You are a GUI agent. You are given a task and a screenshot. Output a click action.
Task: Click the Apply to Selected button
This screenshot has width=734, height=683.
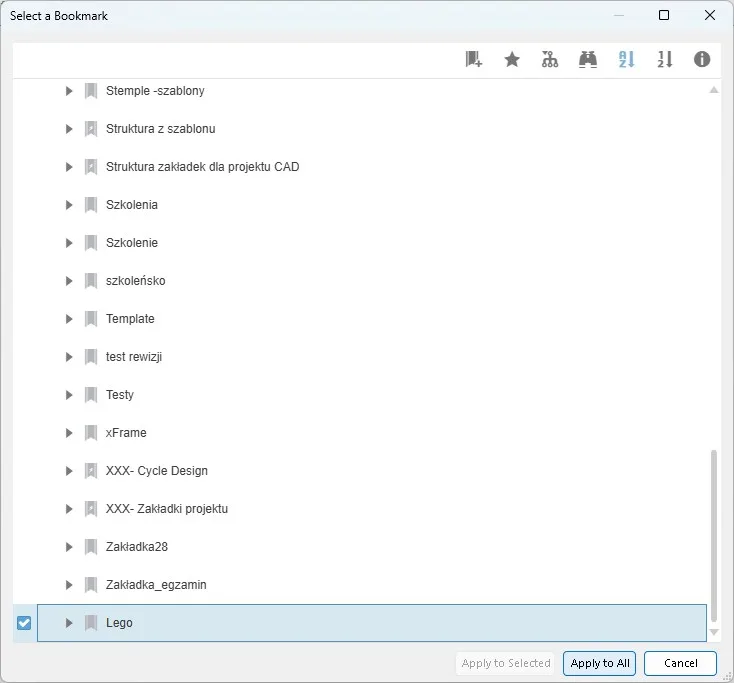coord(506,663)
